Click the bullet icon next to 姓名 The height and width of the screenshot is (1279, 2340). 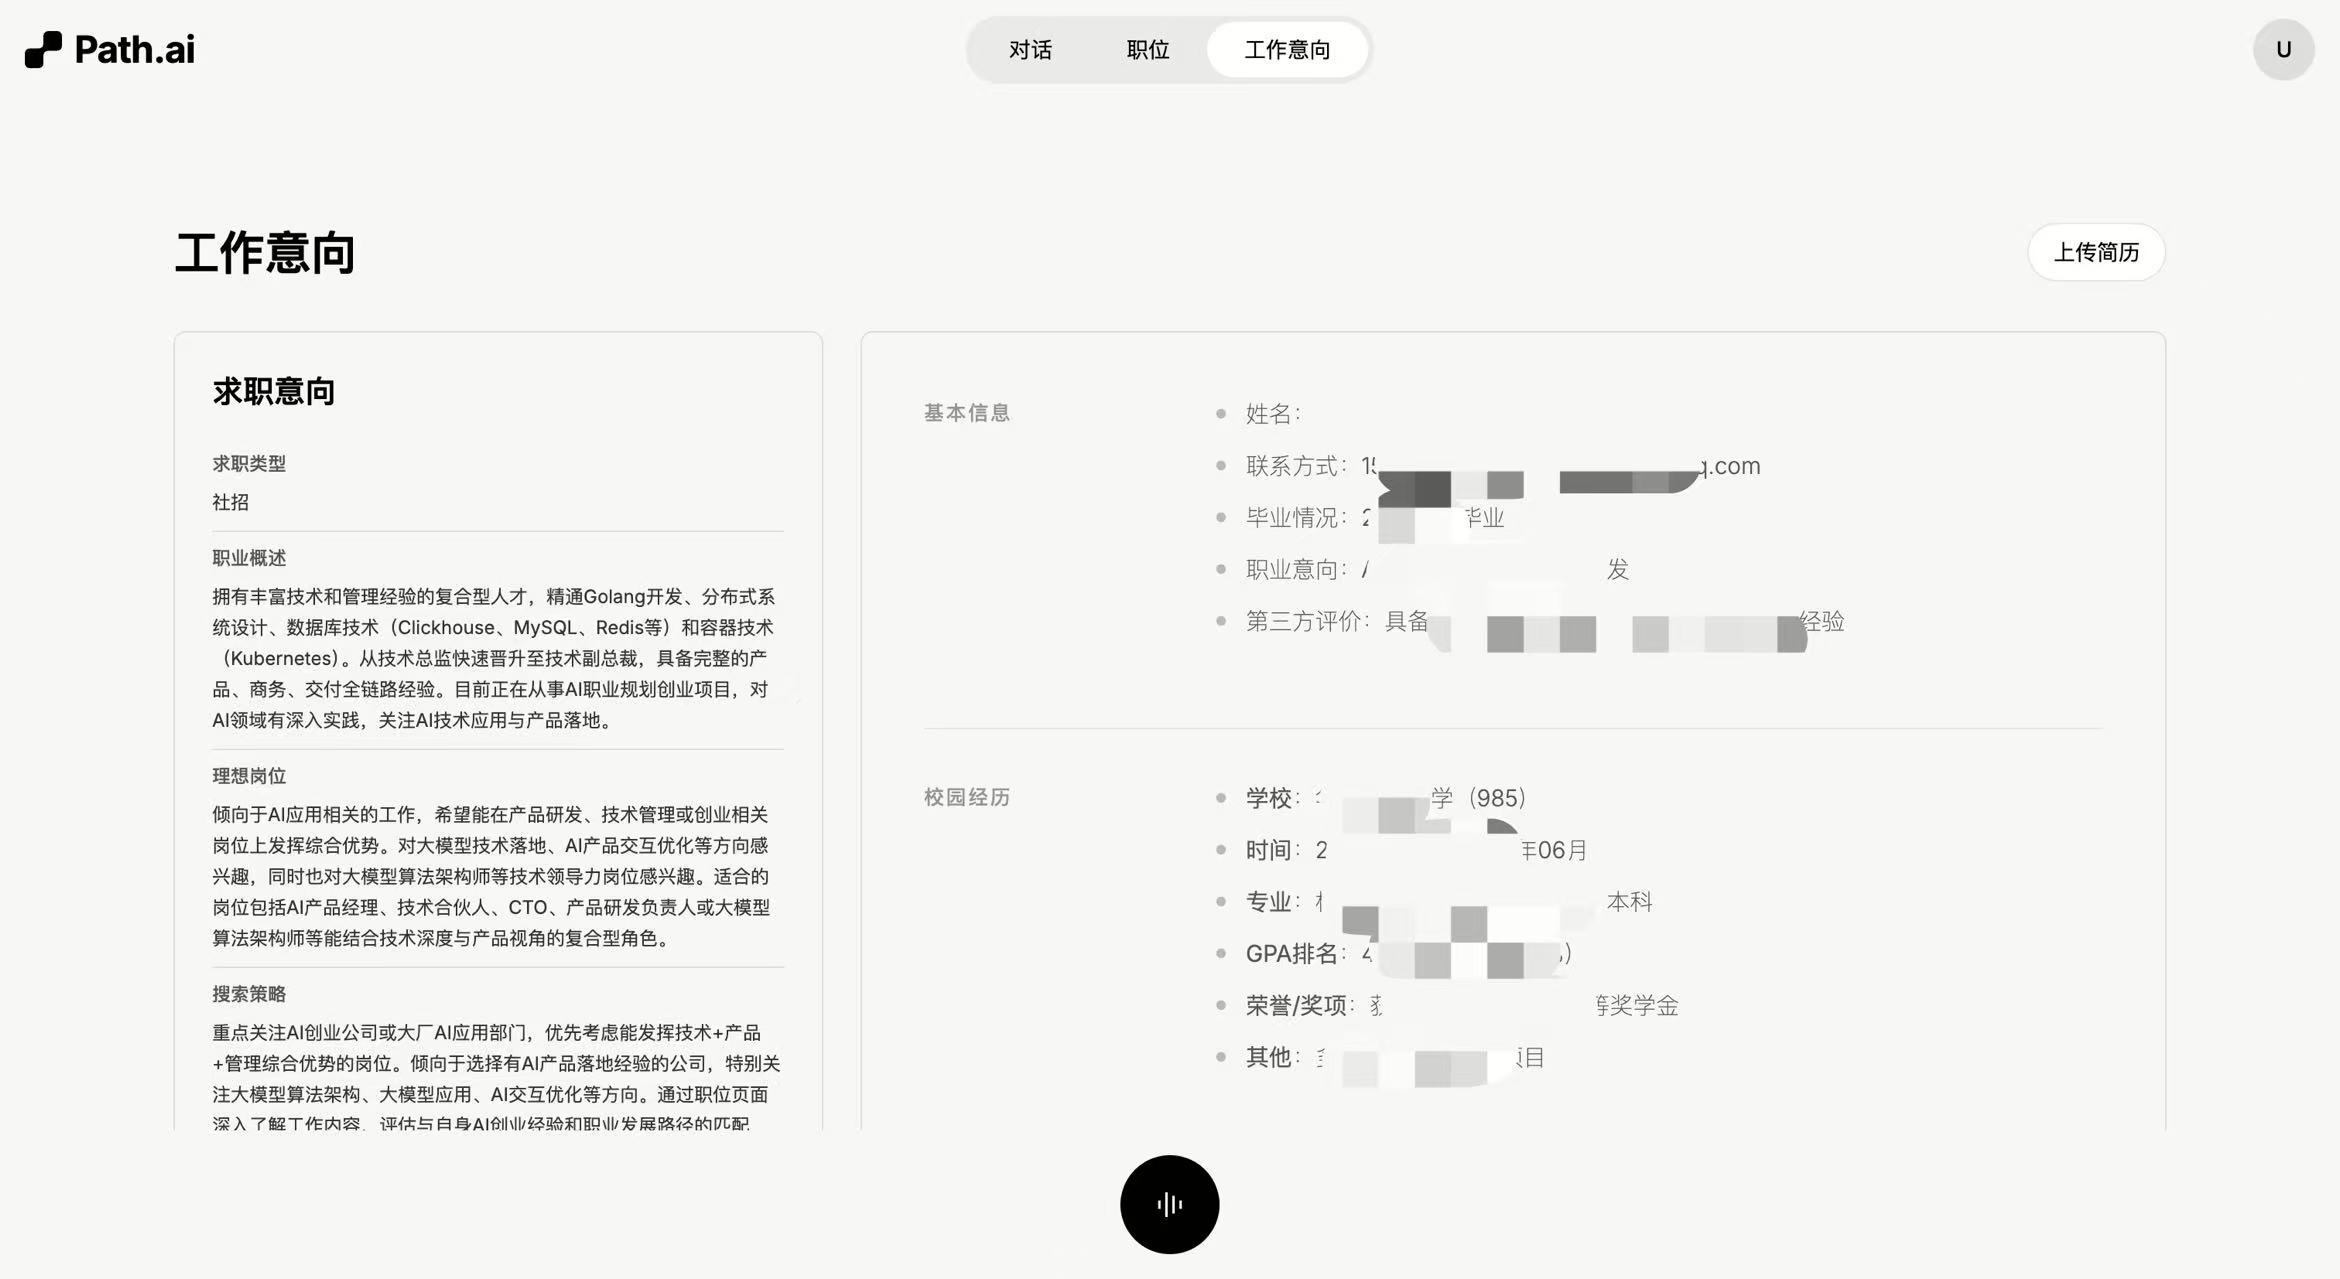coord(1220,413)
